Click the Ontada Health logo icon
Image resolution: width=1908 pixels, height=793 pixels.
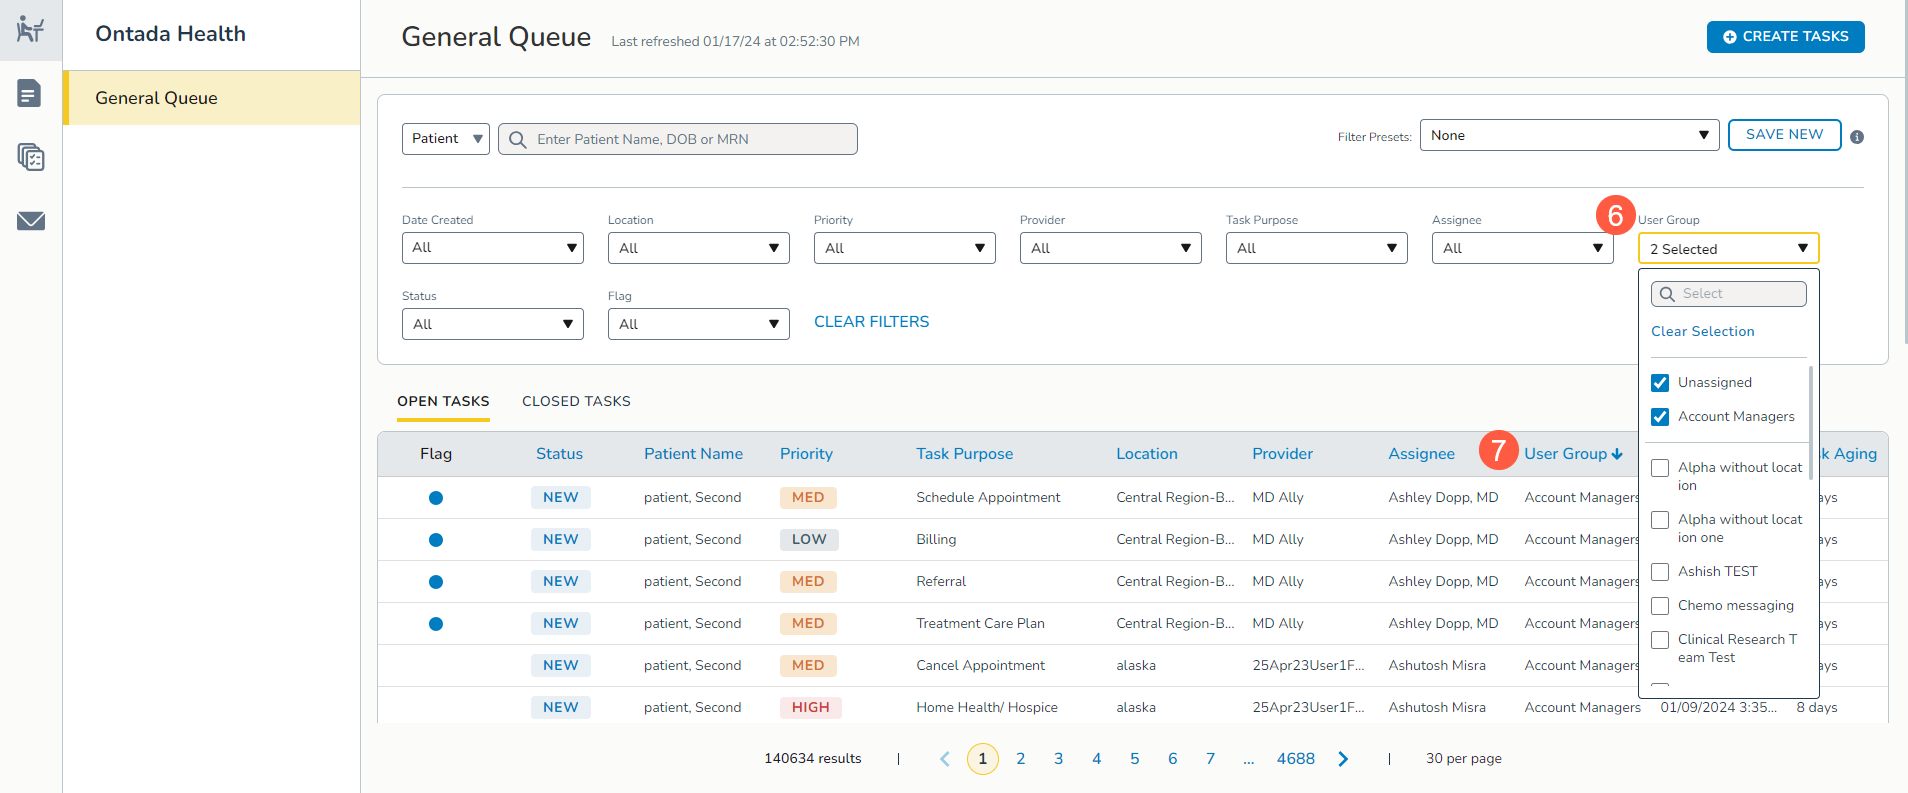point(30,29)
